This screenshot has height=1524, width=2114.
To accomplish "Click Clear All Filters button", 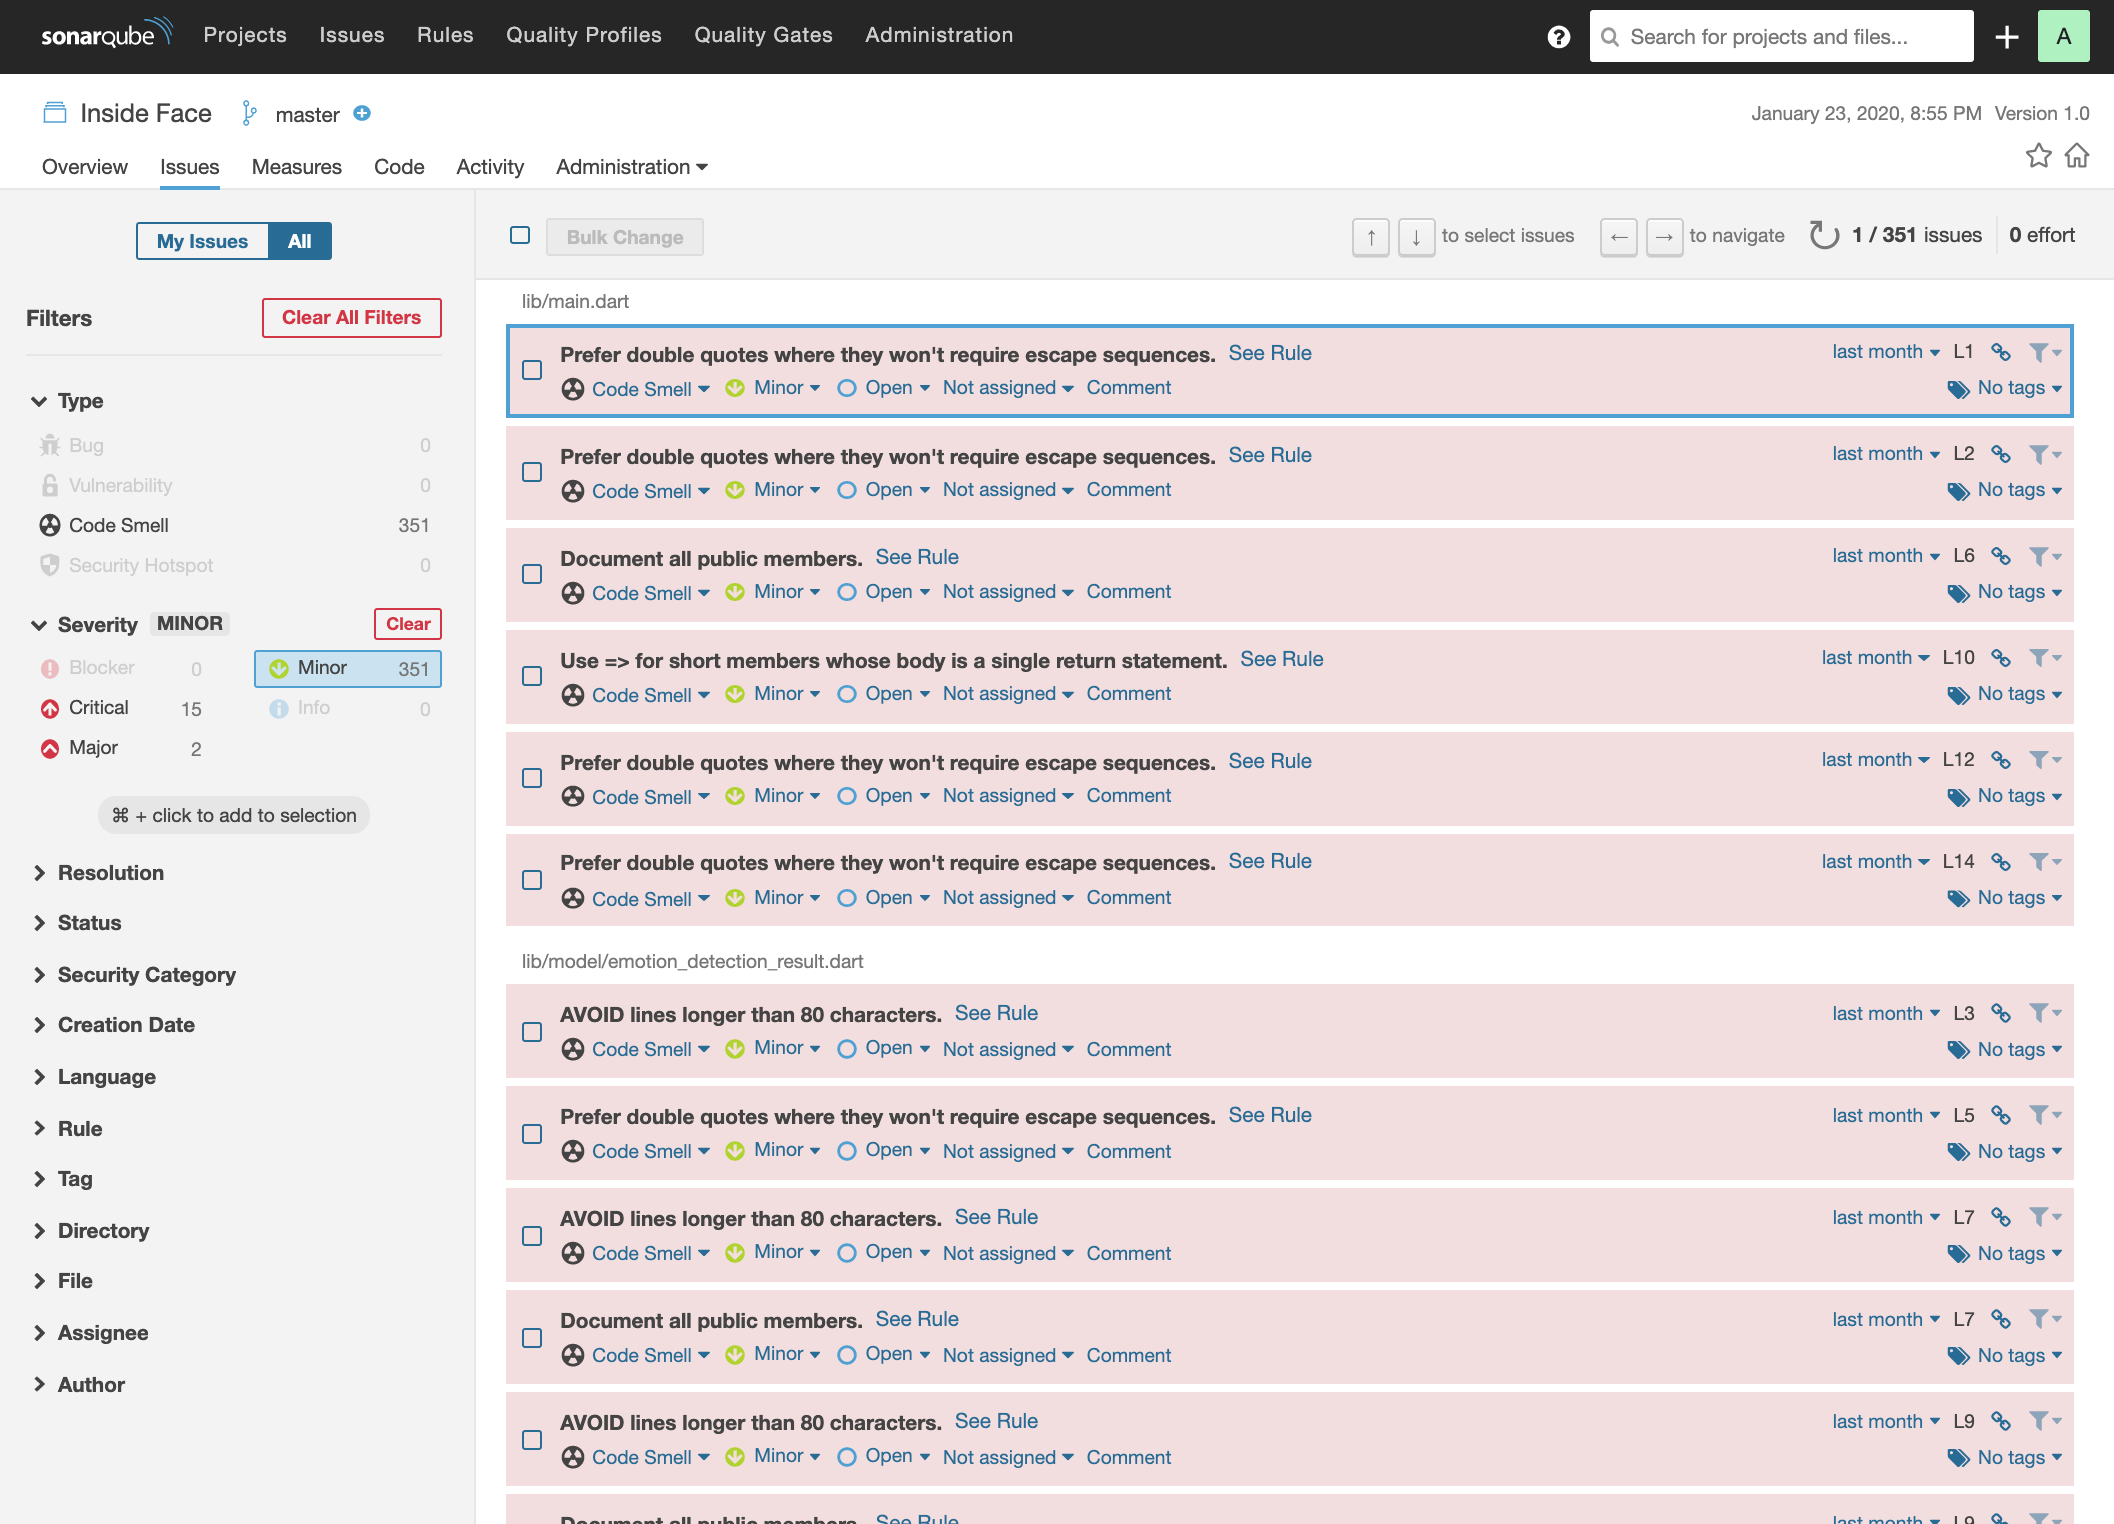I will pyautogui.click(x=351, y=317).
